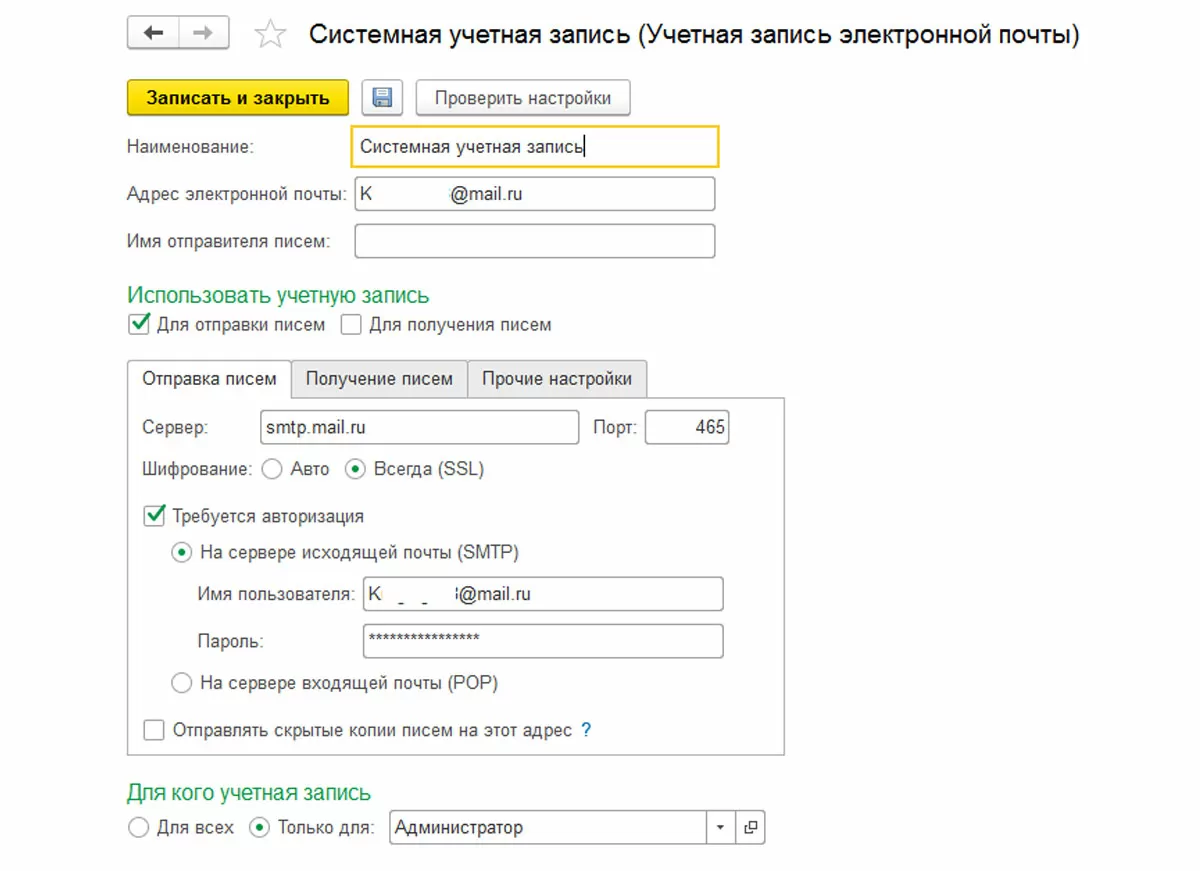
Task: Open the Прочие настройки tab
Action: click(x=556, y=379)
